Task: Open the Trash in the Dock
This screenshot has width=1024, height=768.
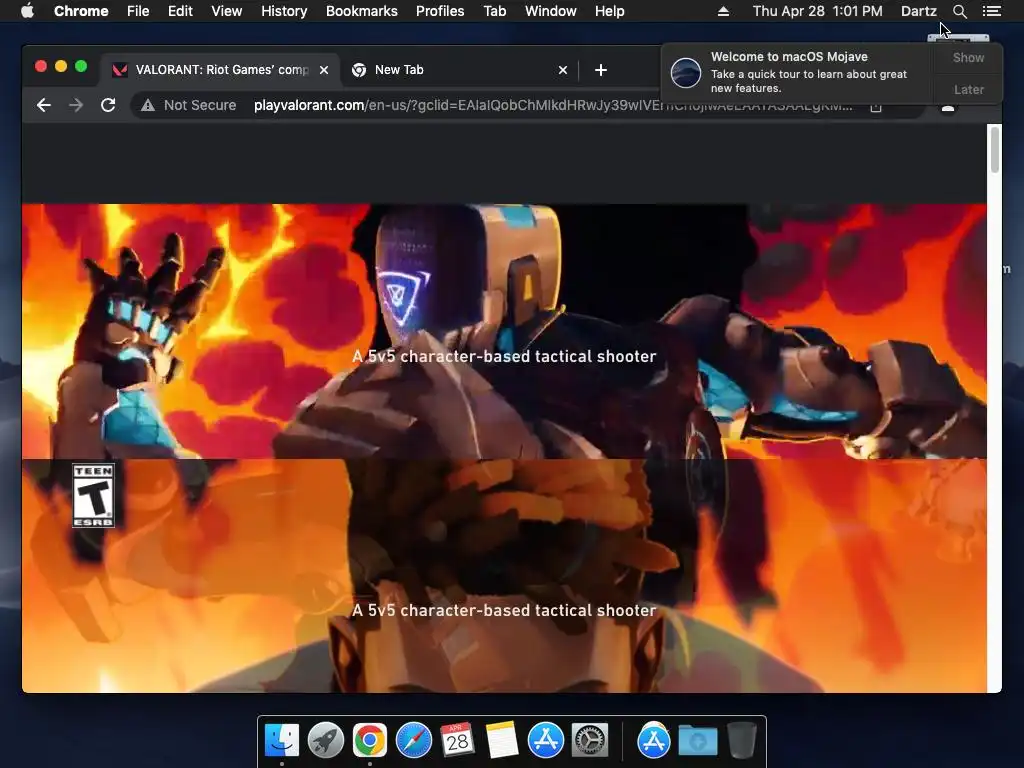Action: (x=741, y=741)
